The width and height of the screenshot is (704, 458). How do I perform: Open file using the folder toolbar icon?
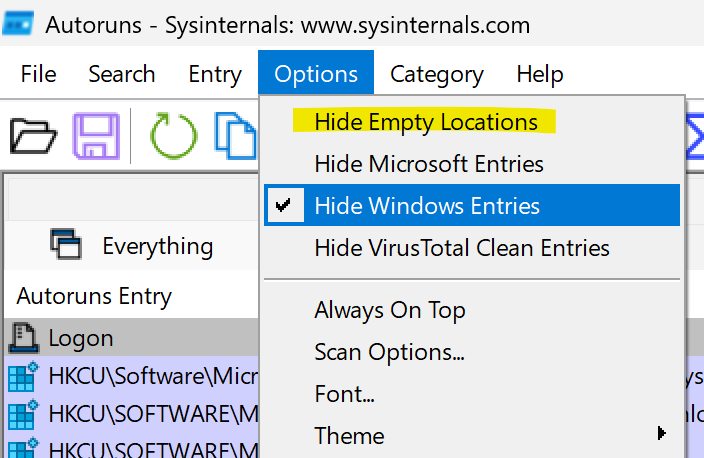[x=33, y=136]
